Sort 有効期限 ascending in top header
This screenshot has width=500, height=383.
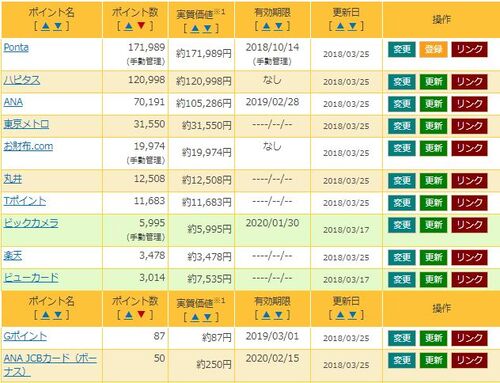266,26
